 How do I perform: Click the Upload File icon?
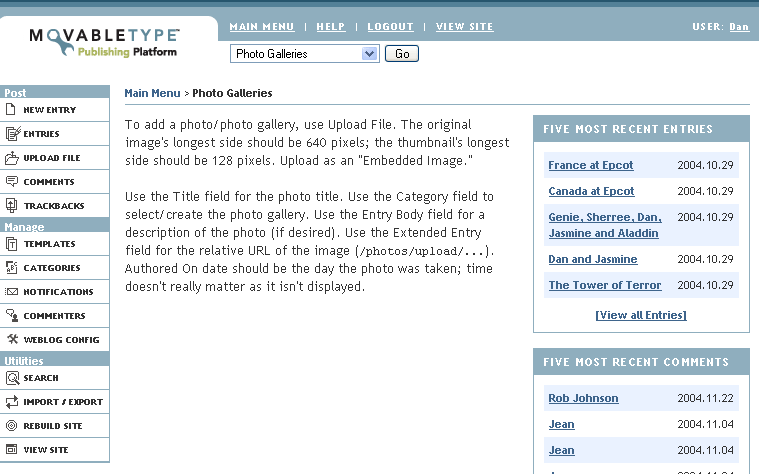click(x=12, y=158)
